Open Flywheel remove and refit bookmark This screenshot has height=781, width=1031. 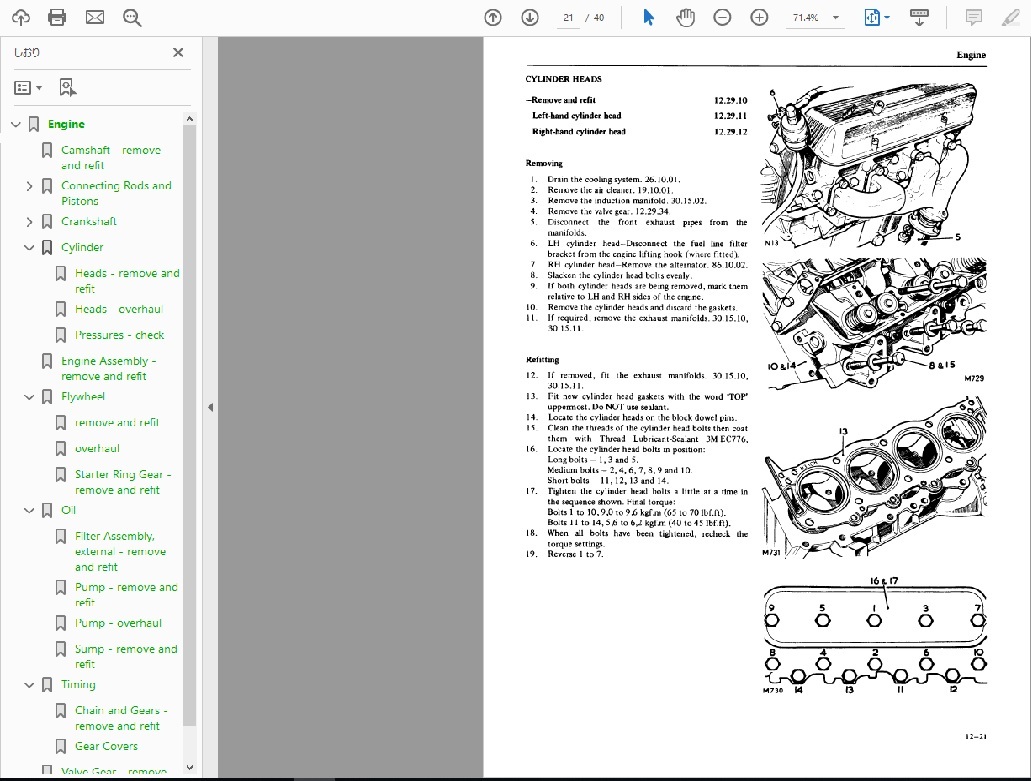click(116, 423)
